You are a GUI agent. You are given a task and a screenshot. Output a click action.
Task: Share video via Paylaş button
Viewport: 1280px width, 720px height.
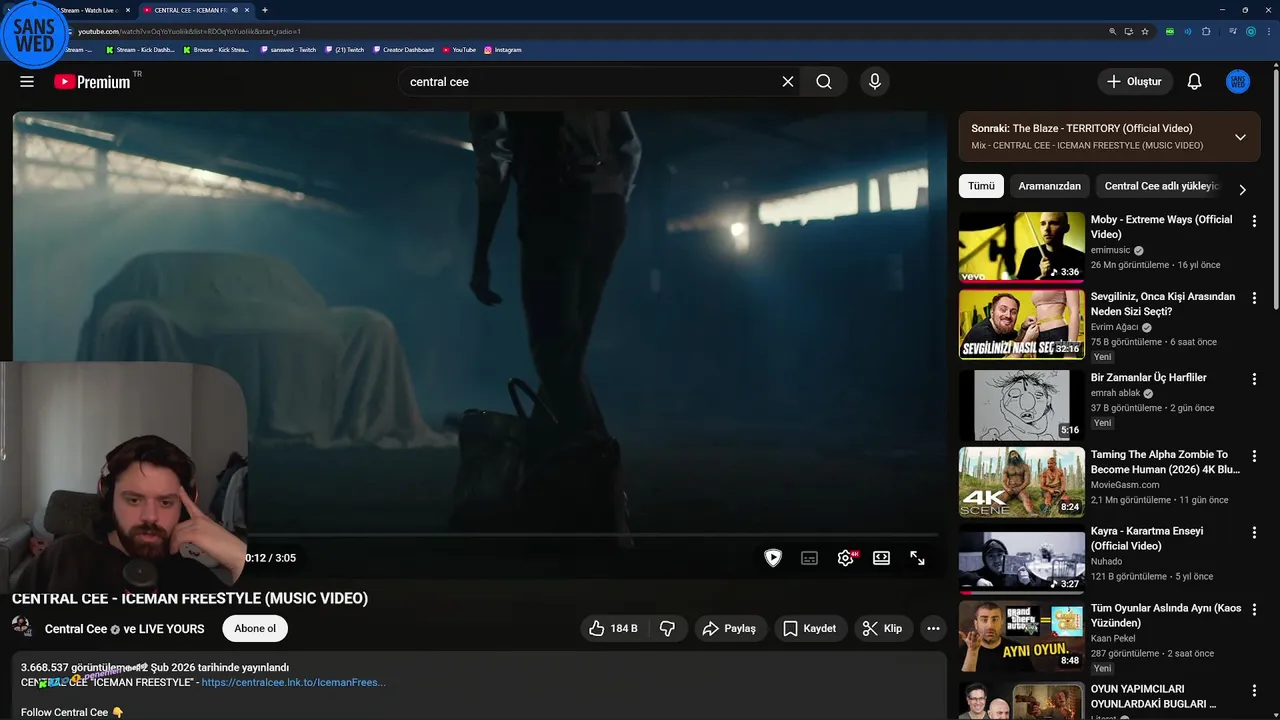pyautogui.click(x=729, y=628)
